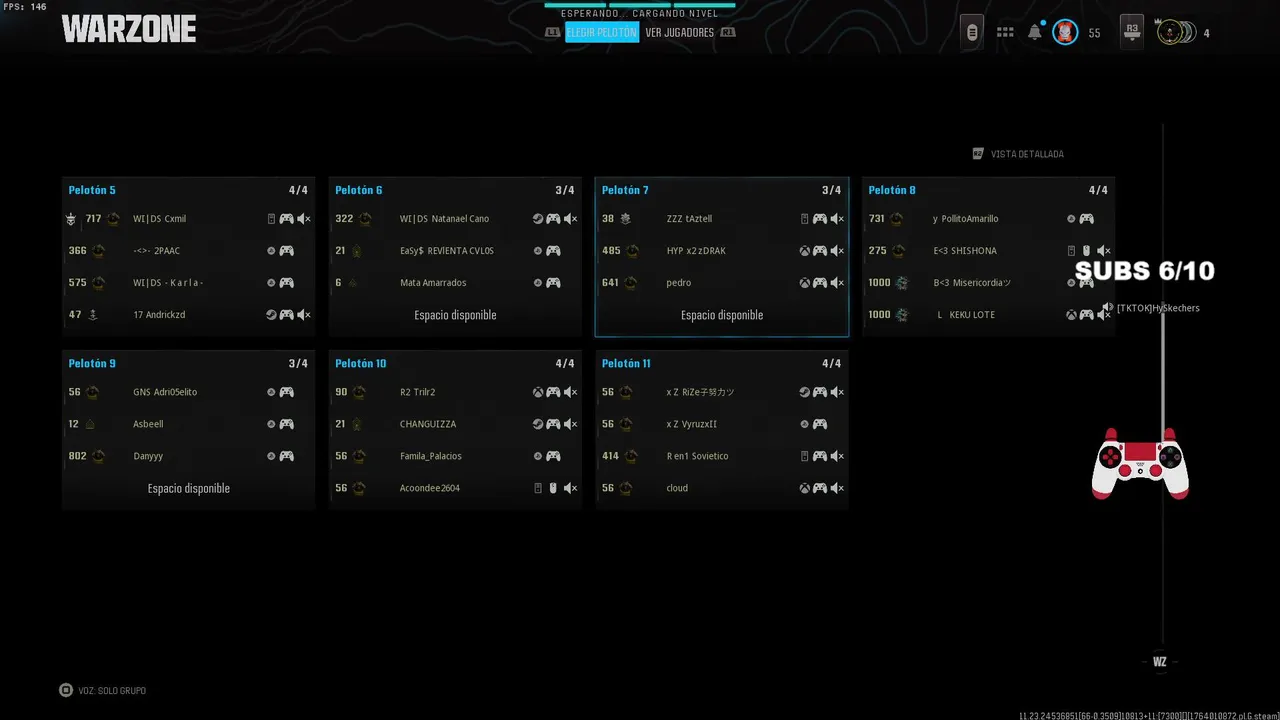Click controller icon for y PollitoAmarillo
Viewport: 1280px width, 720px height.
coord(1086,219)
